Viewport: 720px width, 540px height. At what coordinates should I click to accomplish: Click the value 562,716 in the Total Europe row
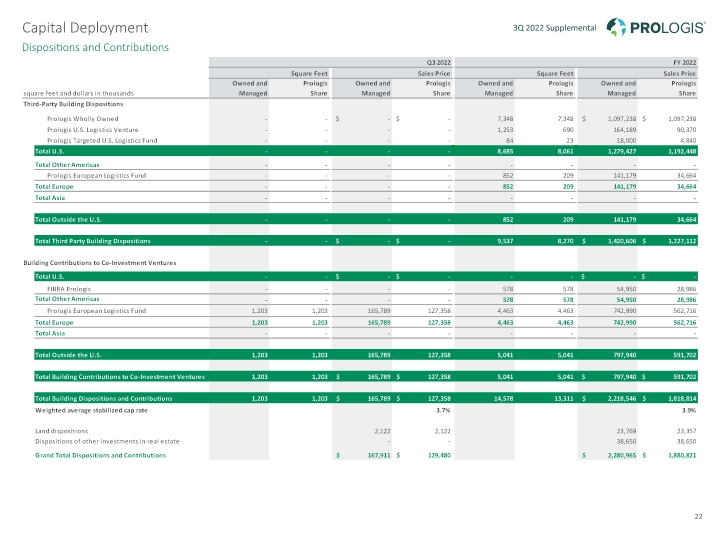(685, 323)
